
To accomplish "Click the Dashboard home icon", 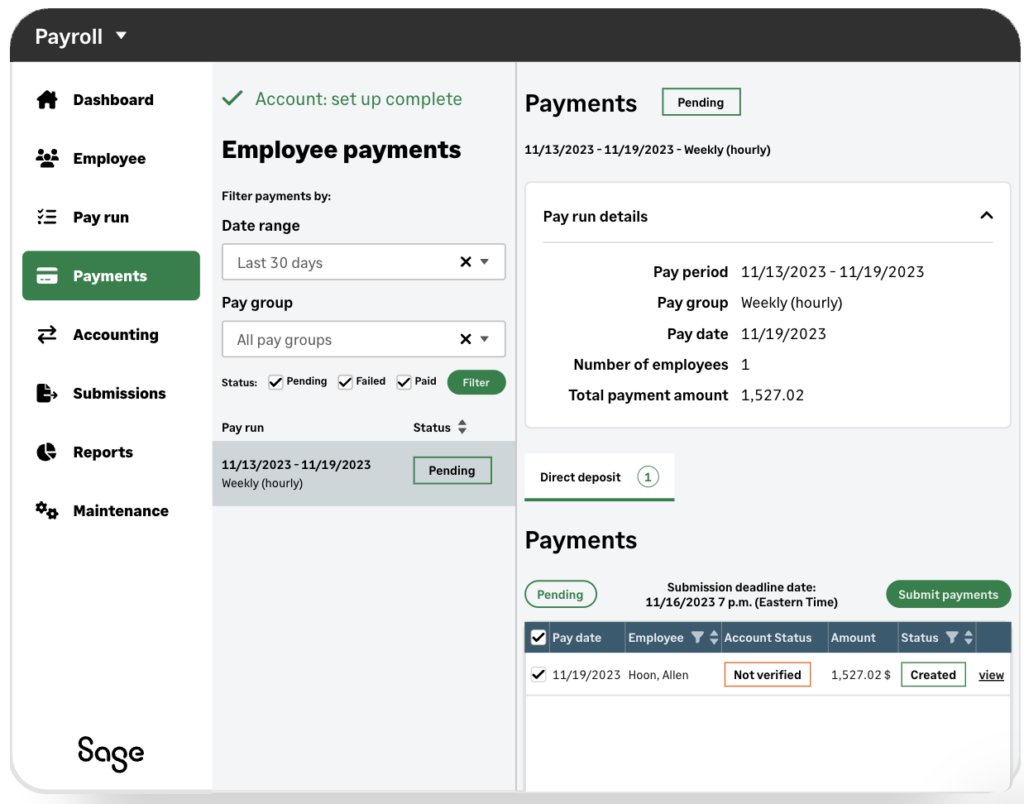I will [x=47, y=100].
